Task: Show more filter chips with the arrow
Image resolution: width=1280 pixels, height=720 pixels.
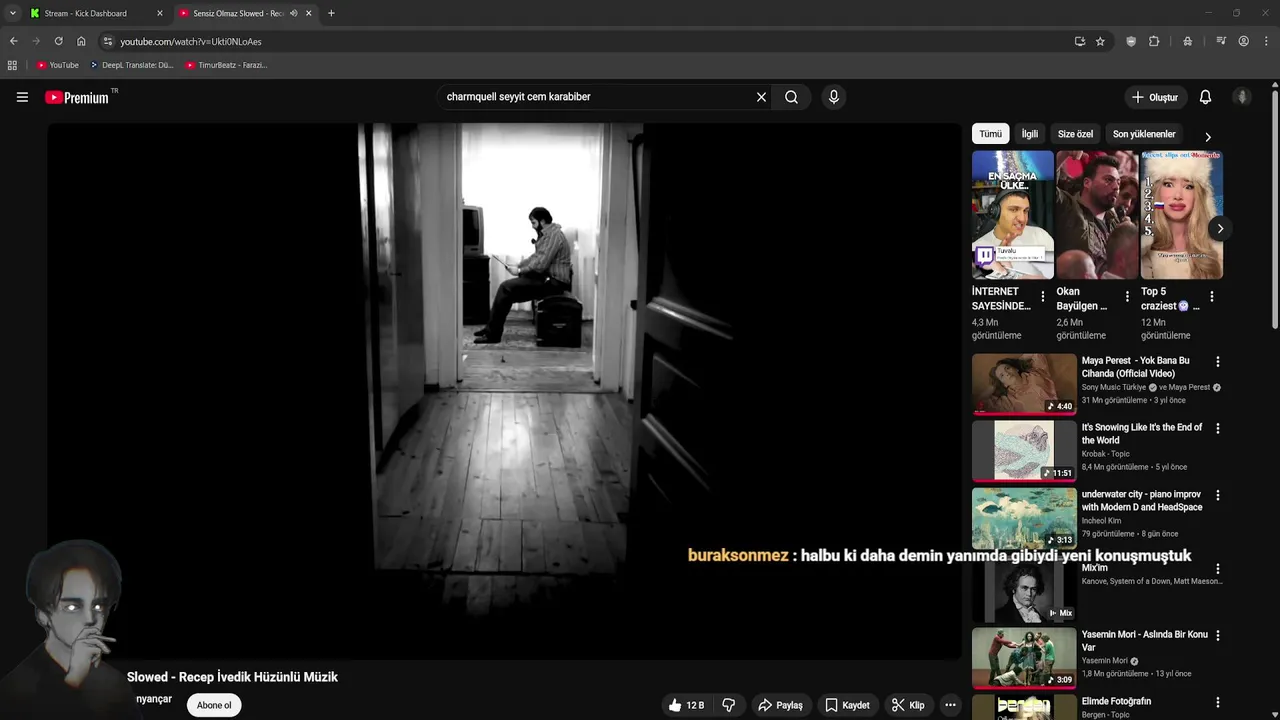Action: click(1207, 136)
